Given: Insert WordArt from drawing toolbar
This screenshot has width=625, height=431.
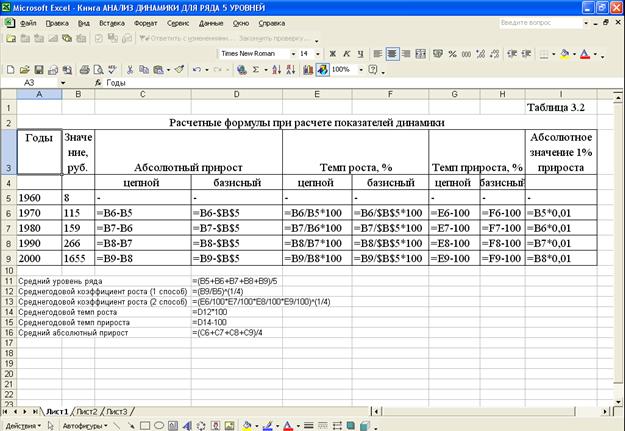Looking at the screenshot, I should (187, 425).
